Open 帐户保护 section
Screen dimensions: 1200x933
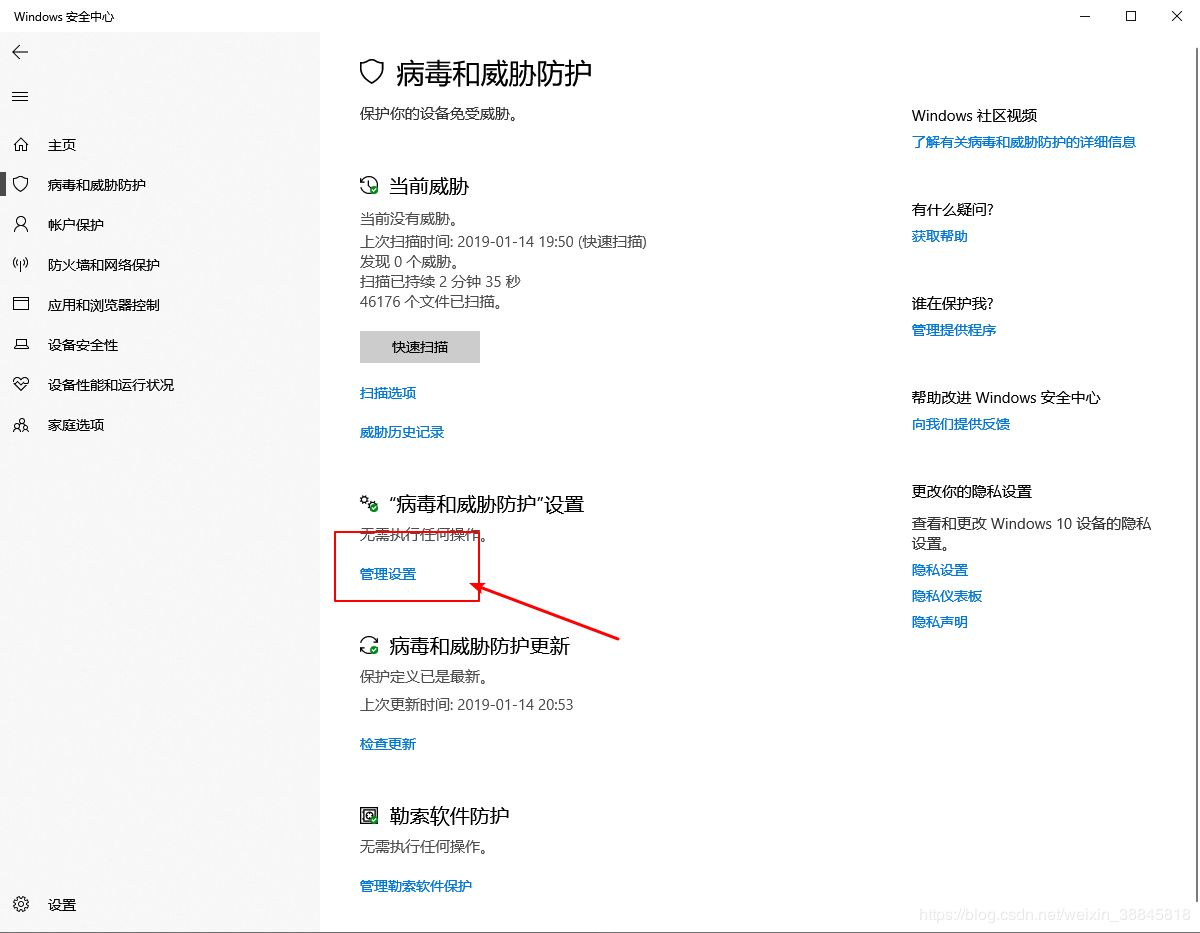tap(76, 225)
